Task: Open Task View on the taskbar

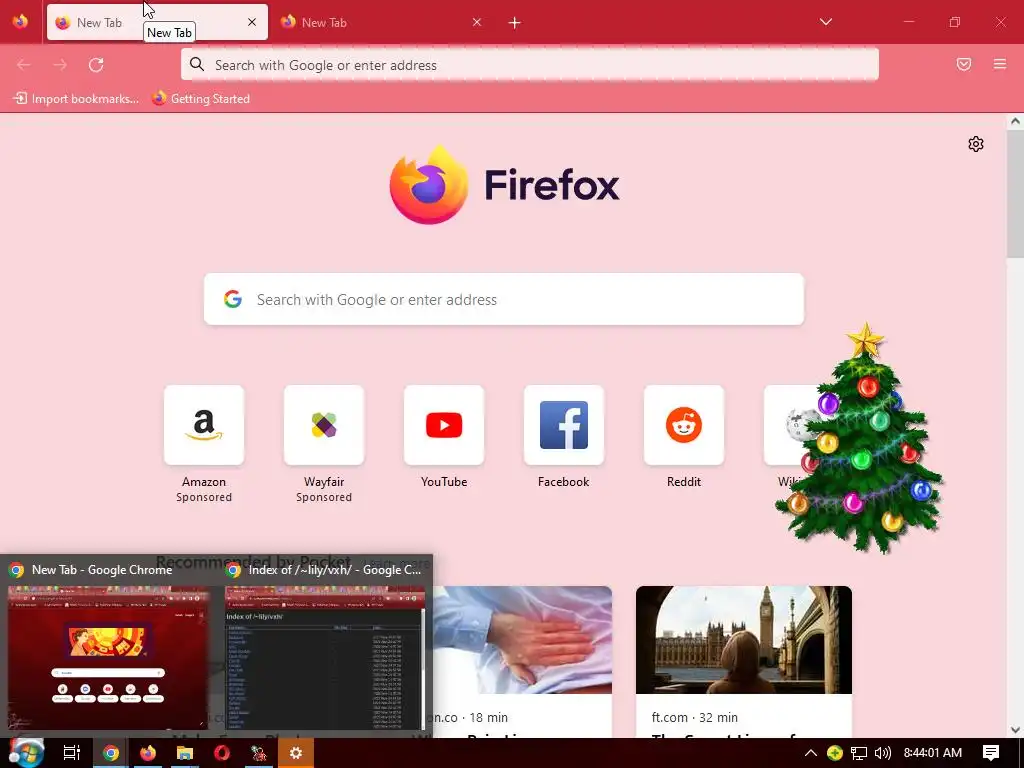Action: (x=71, y=753)
